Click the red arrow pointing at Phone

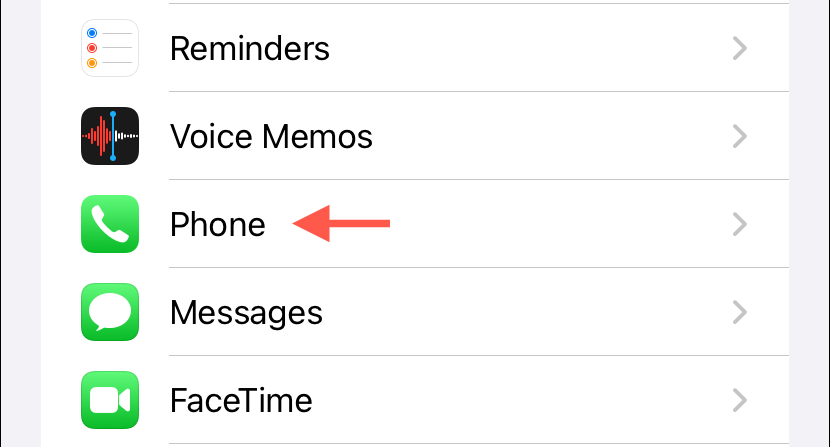[341, 224]
